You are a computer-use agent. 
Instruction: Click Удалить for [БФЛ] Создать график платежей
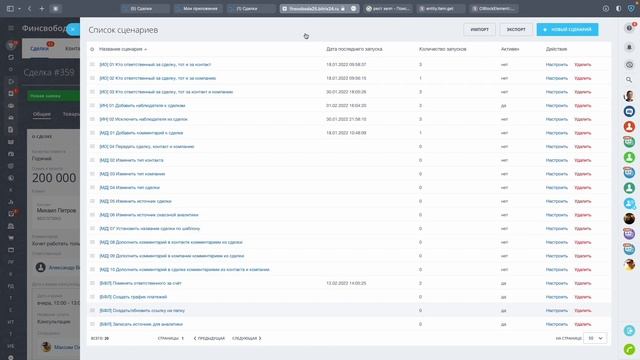point(583,297)
